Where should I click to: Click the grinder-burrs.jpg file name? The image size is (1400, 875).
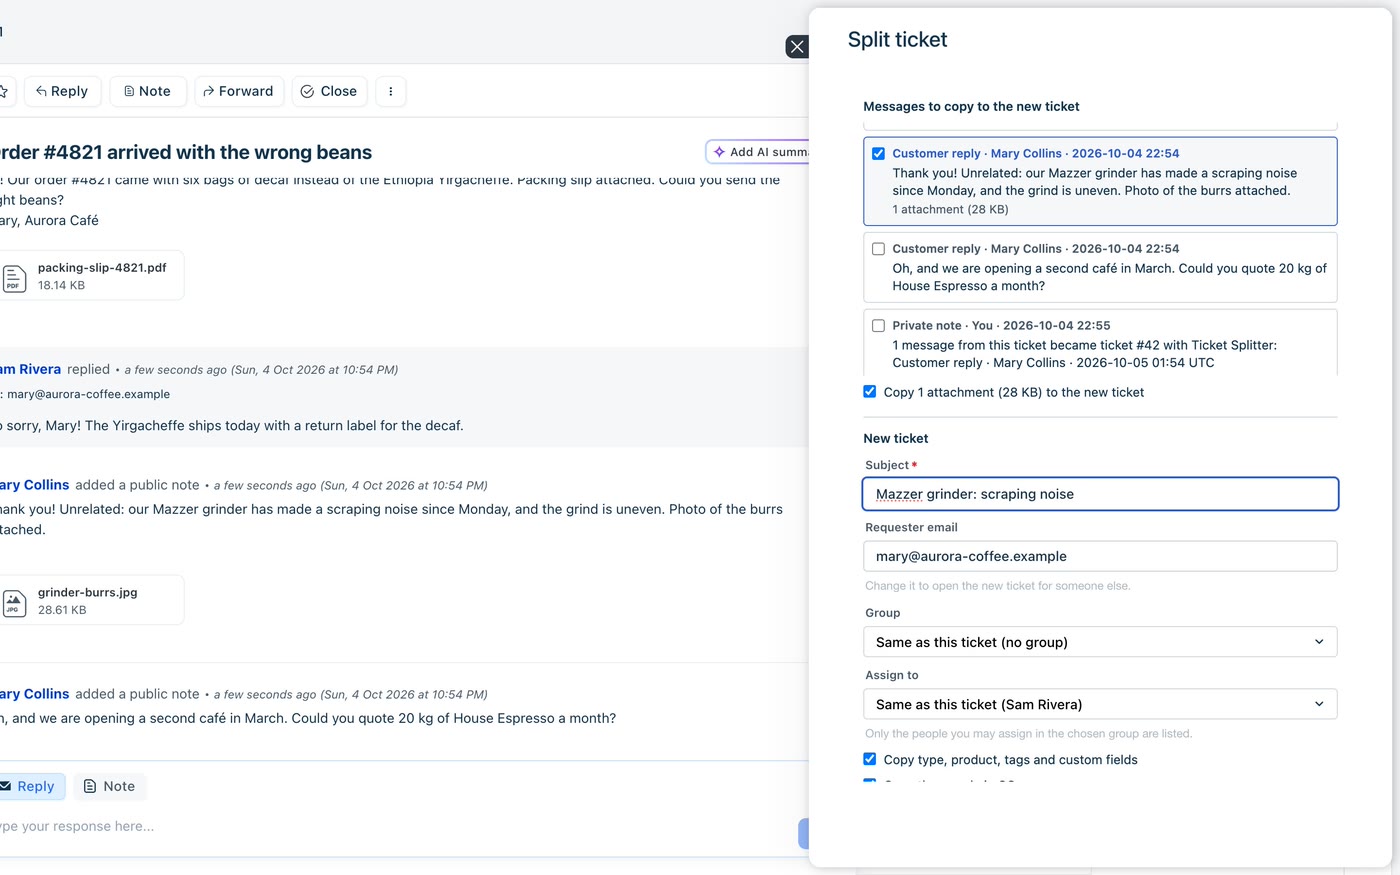[x=88, y=593]
